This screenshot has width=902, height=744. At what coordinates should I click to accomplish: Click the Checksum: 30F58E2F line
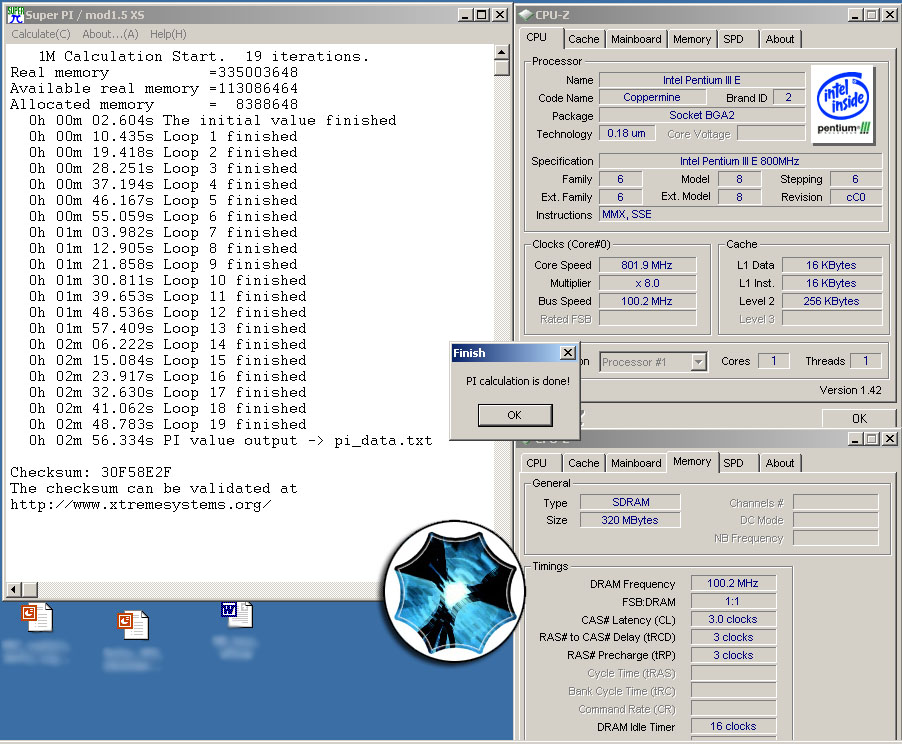point(91,472)
